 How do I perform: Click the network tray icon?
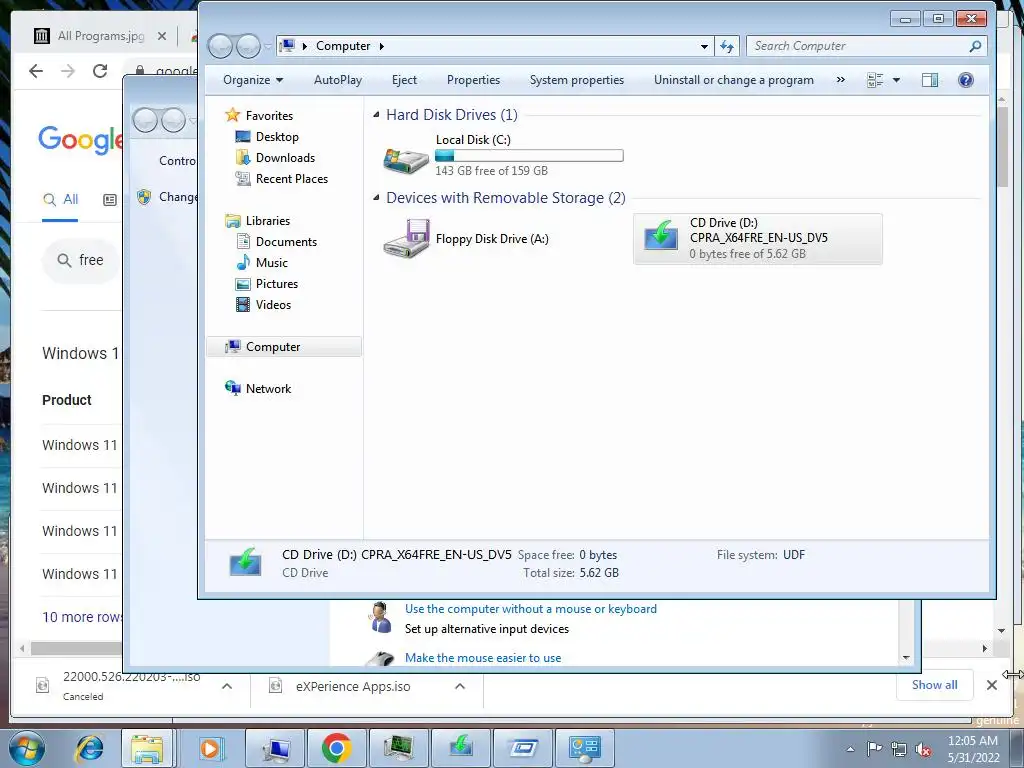pos(899,749)
